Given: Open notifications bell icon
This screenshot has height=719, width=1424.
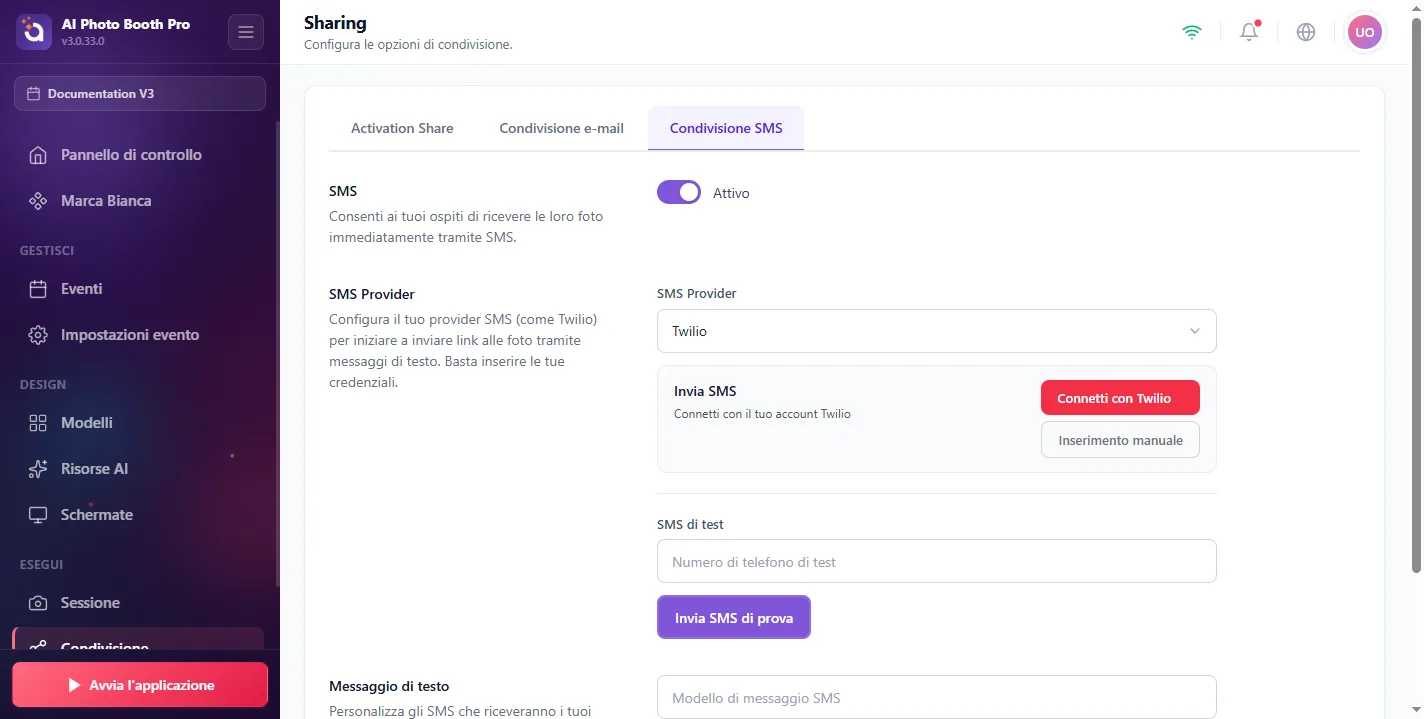Looking at the screenshot, I should click(x=1249, y=32).
